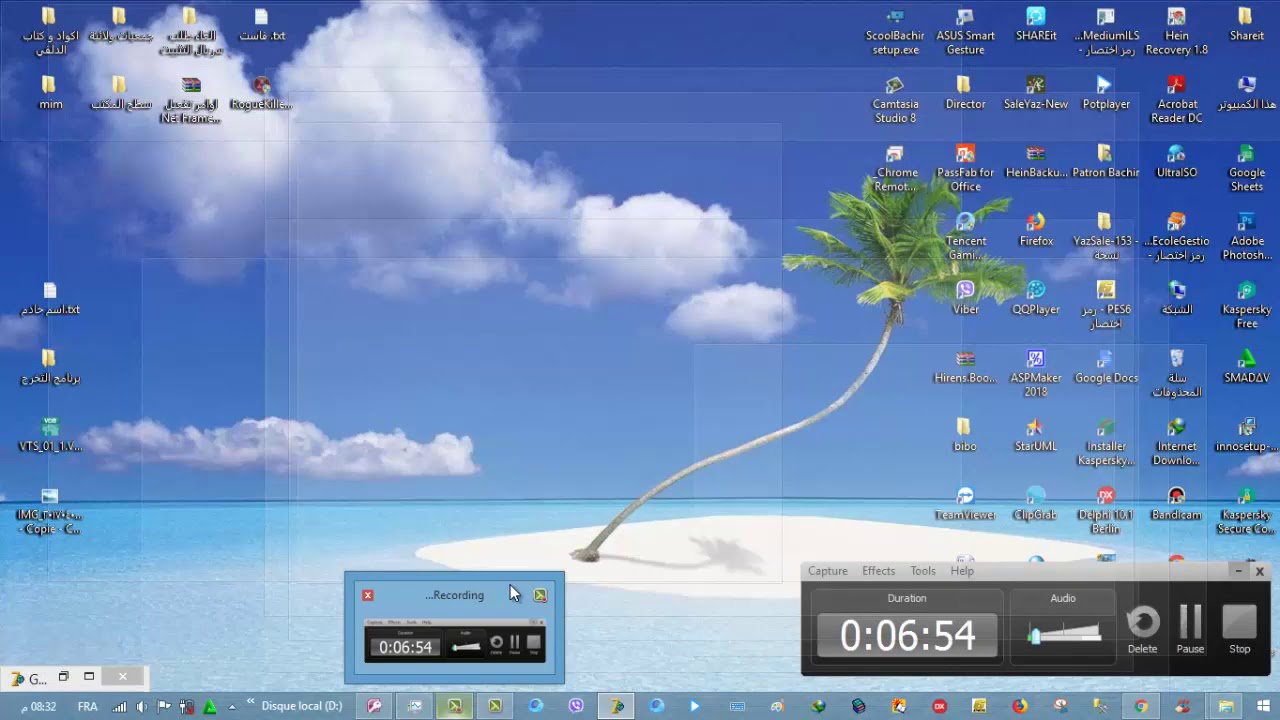This screenshot has width=1280, height=720.
Task: Open the Capture menu in recorder
Action: (828, 571)
